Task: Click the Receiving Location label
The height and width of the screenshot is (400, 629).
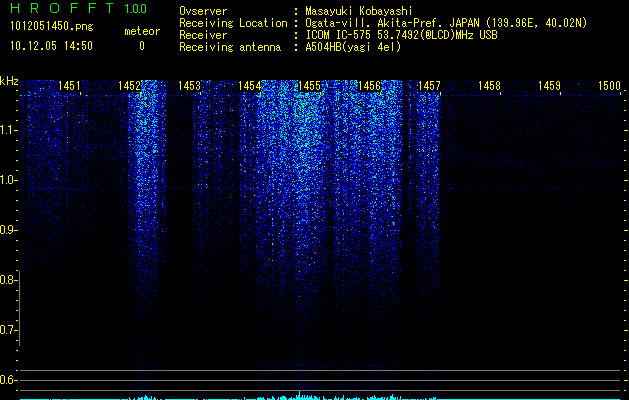Action: click(x=233, y=23)
